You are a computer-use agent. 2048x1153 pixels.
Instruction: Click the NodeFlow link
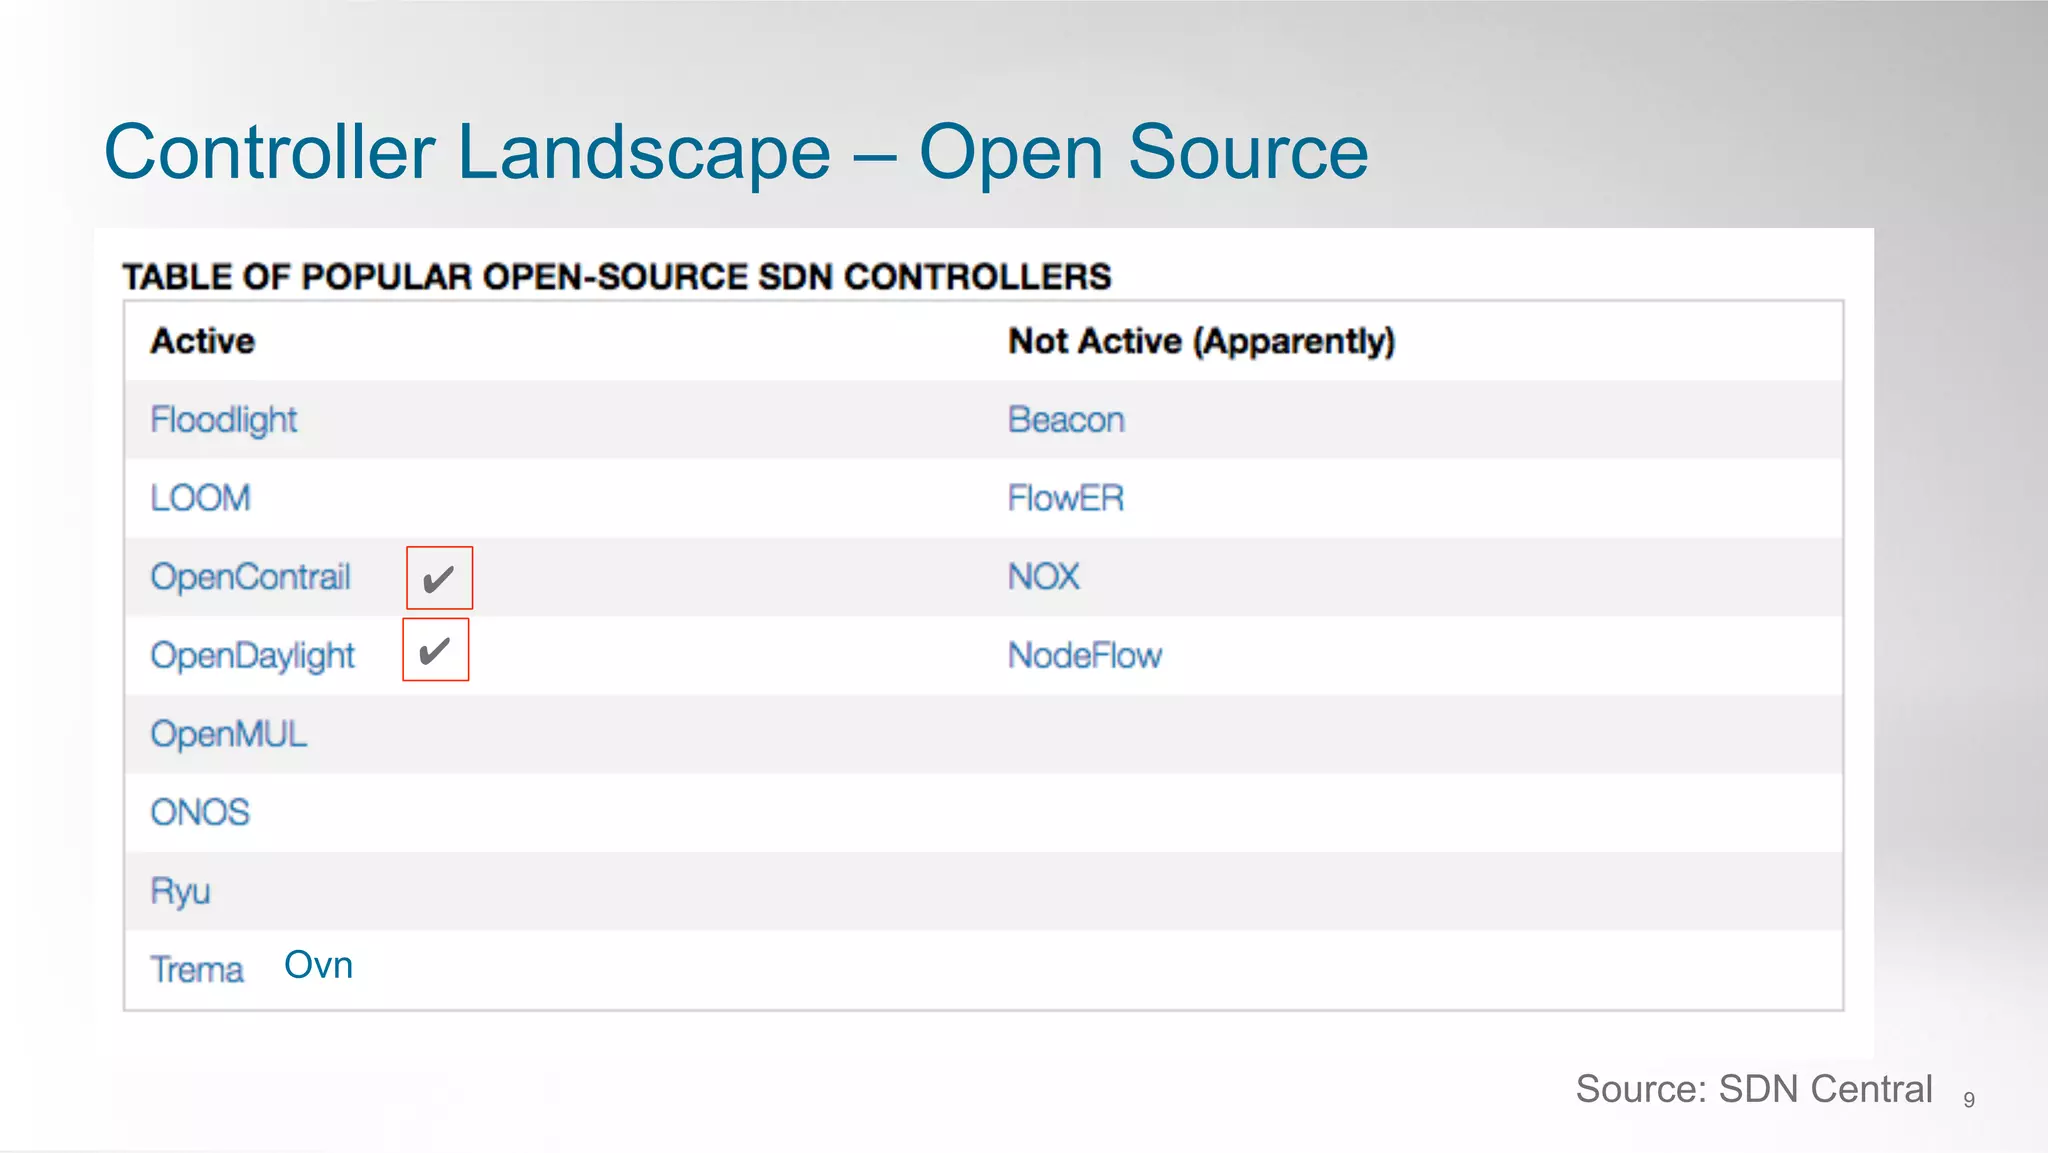[x=1085, y=656]
